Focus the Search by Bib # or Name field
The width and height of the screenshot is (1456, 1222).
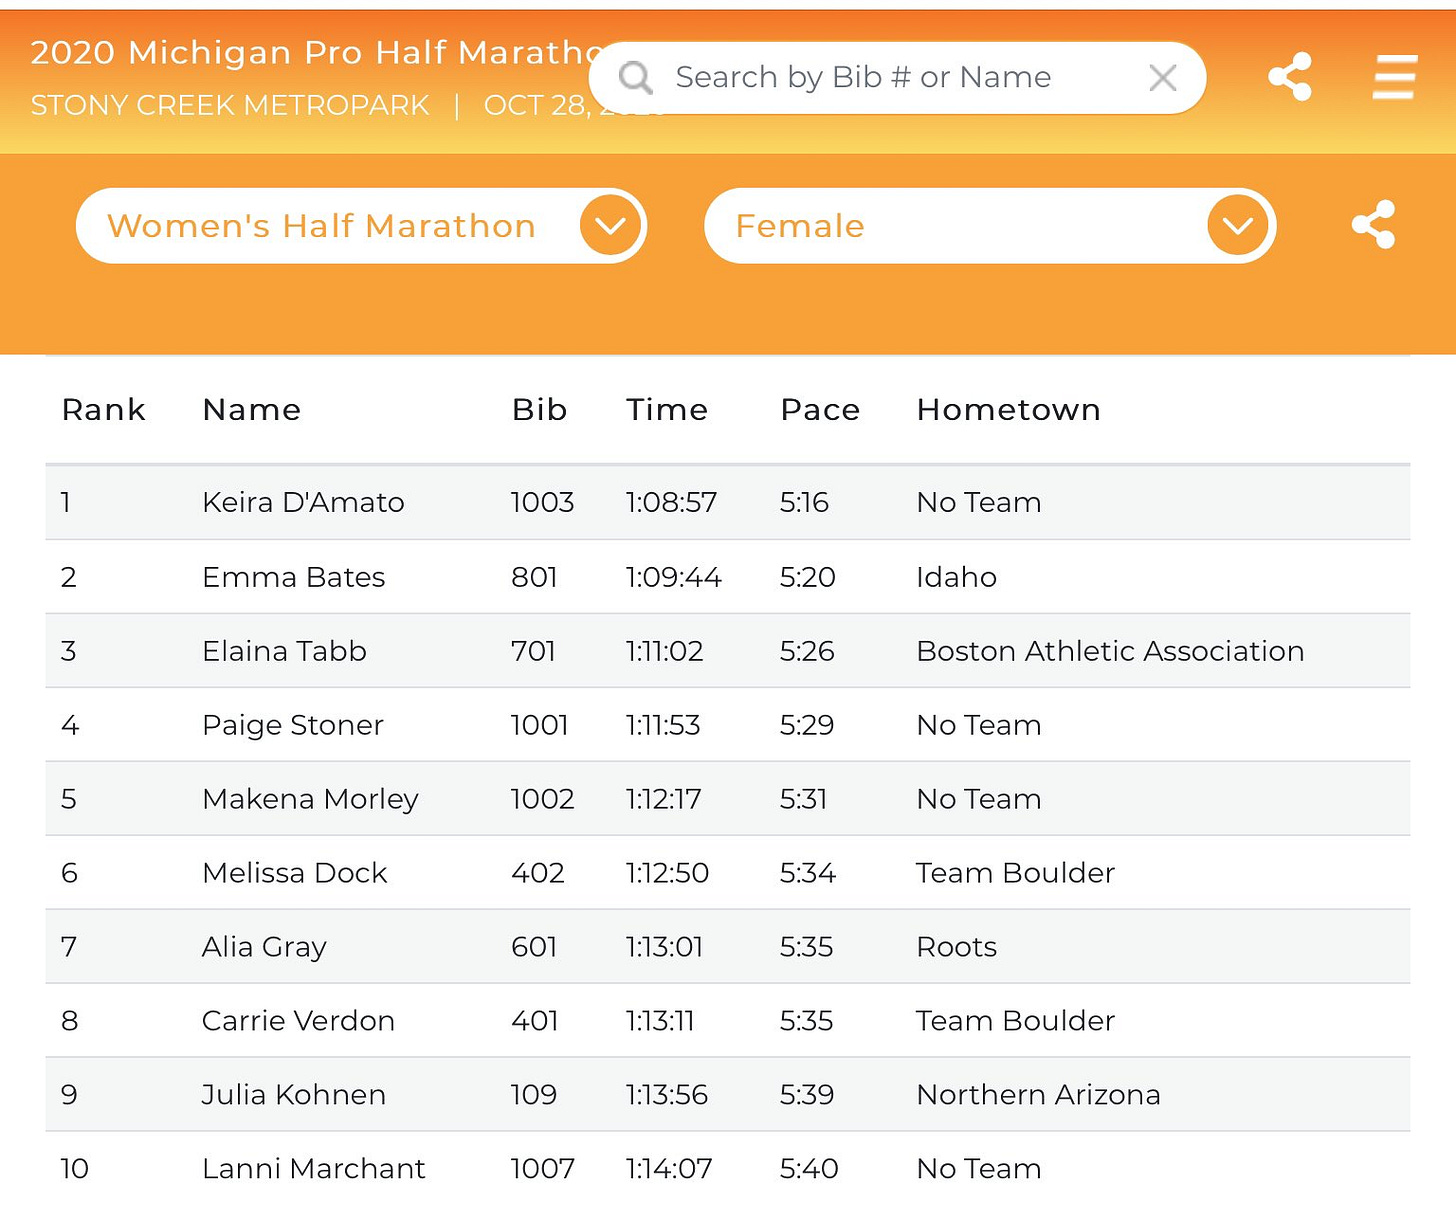(x=897, y=78)
